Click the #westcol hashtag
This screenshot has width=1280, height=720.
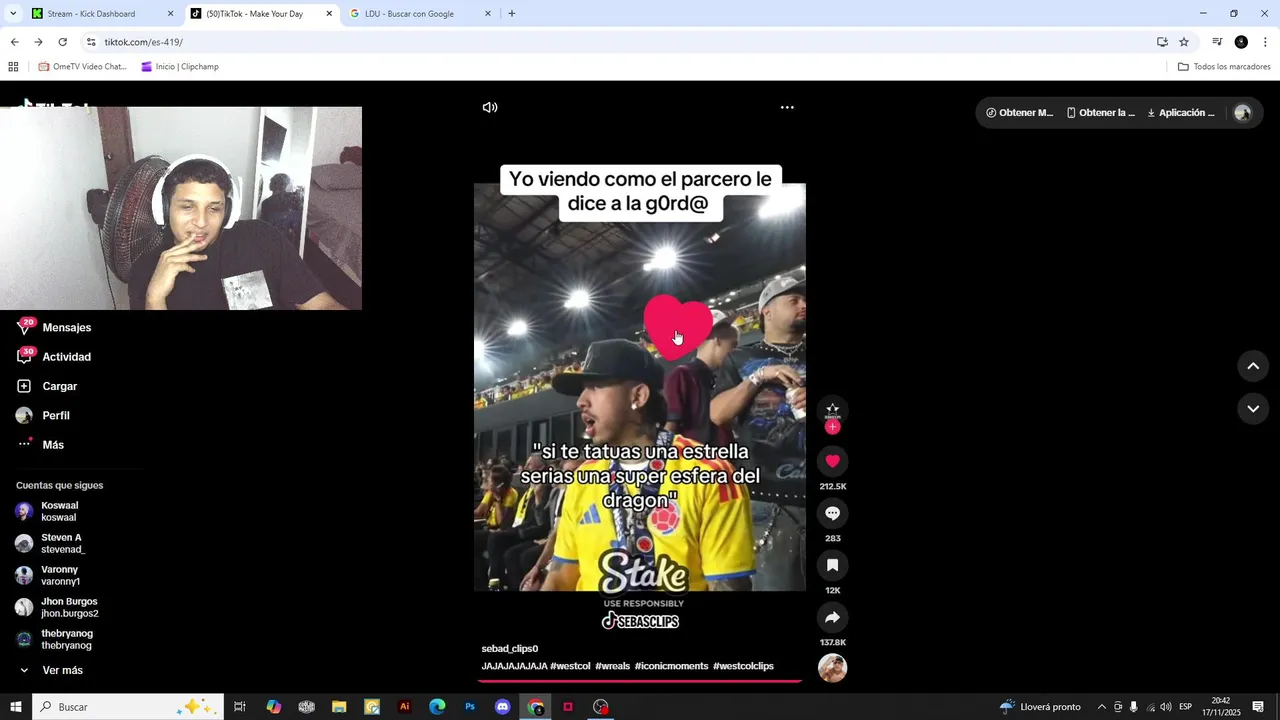570,666
